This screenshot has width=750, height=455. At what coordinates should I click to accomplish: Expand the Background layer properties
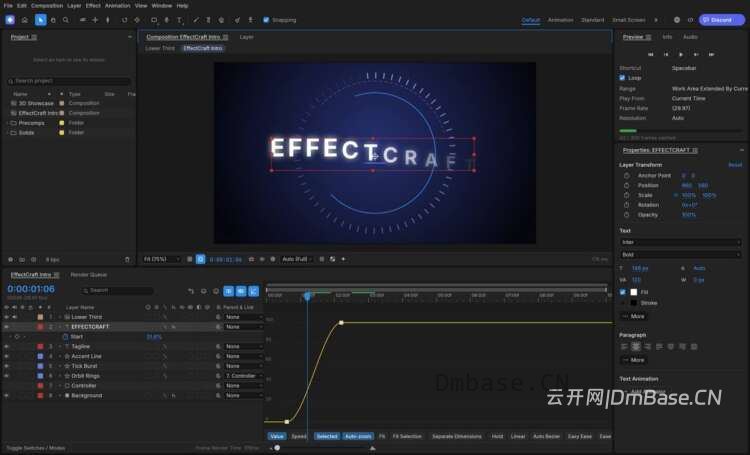coord(60,396)
